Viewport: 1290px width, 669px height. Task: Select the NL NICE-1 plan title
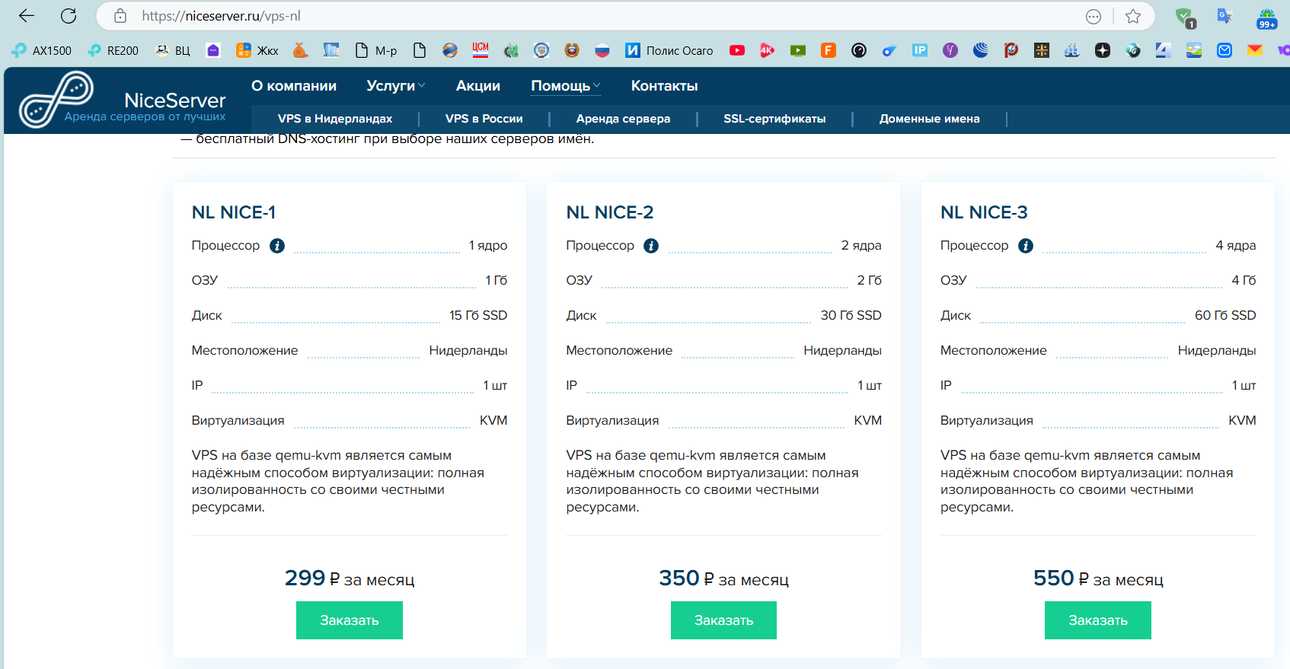click(x=234, y=212)
